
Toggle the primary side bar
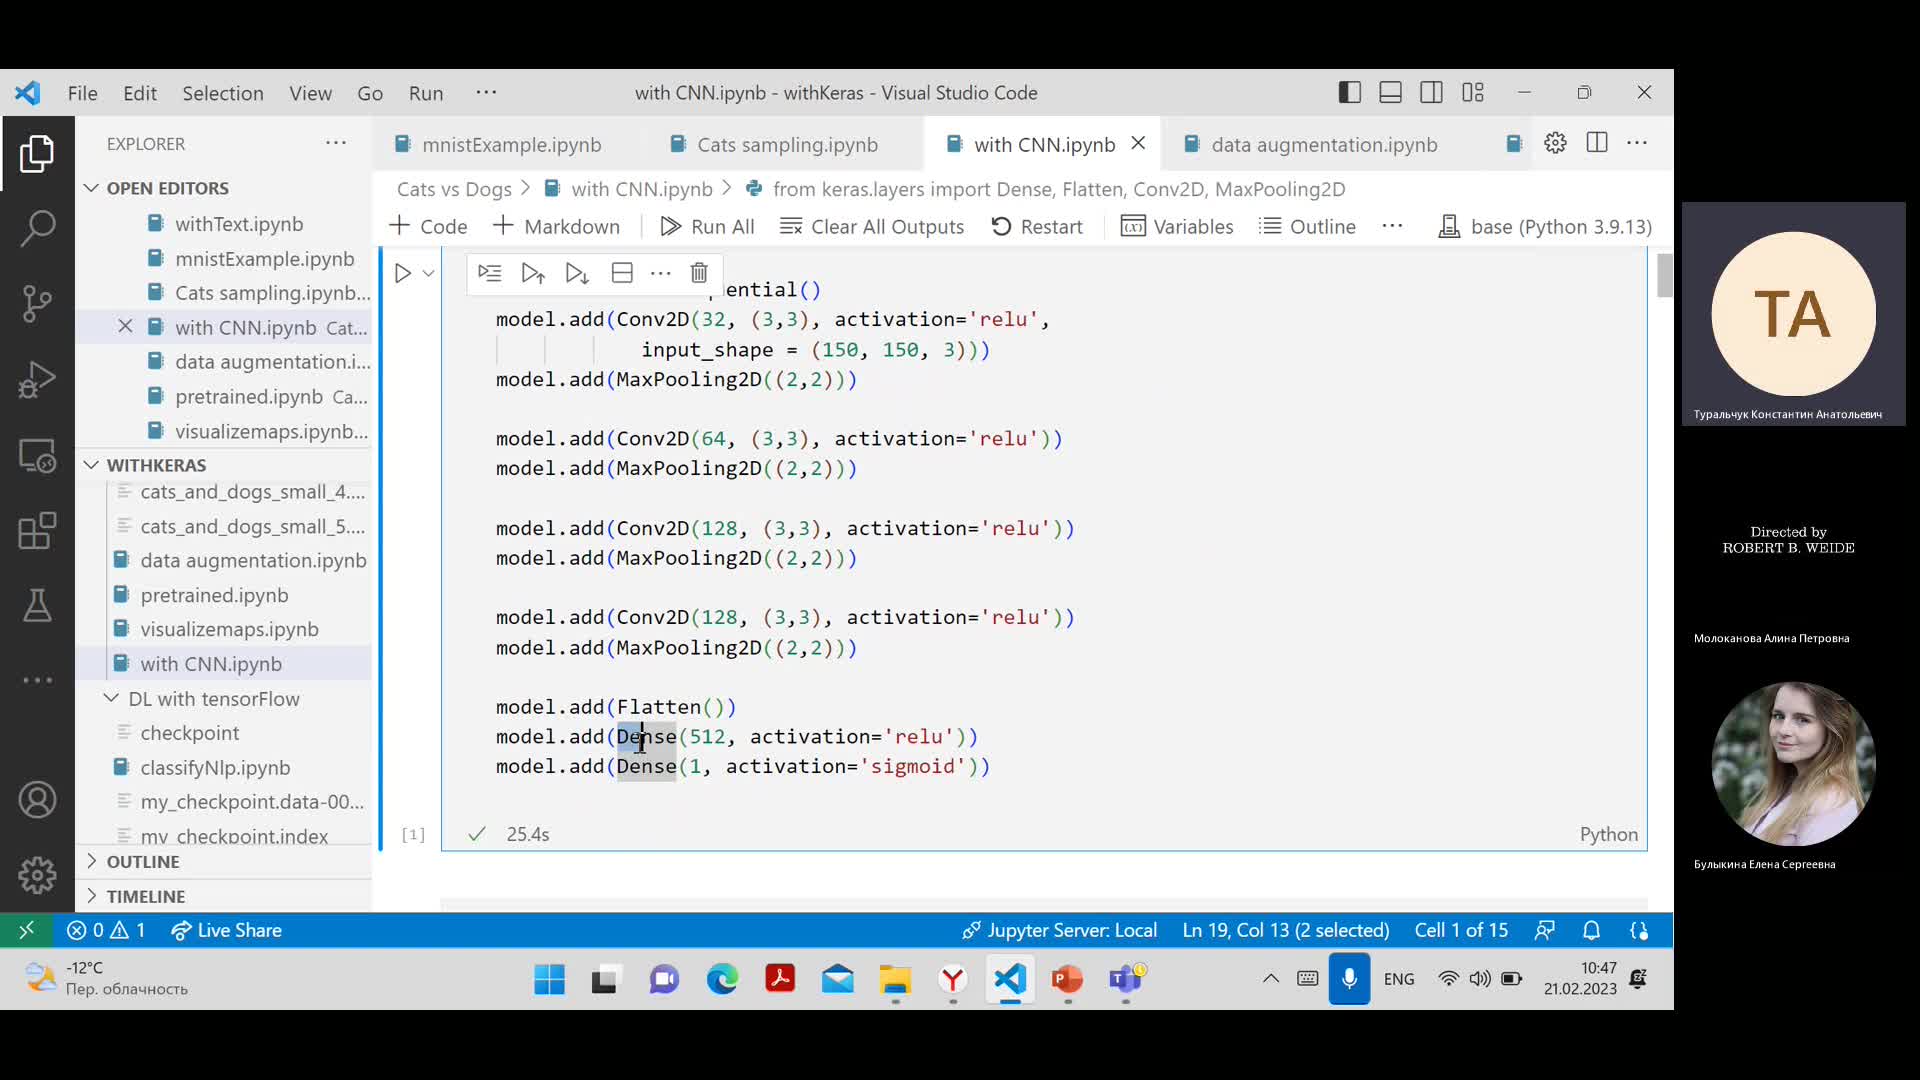(x=1350, y=92)
